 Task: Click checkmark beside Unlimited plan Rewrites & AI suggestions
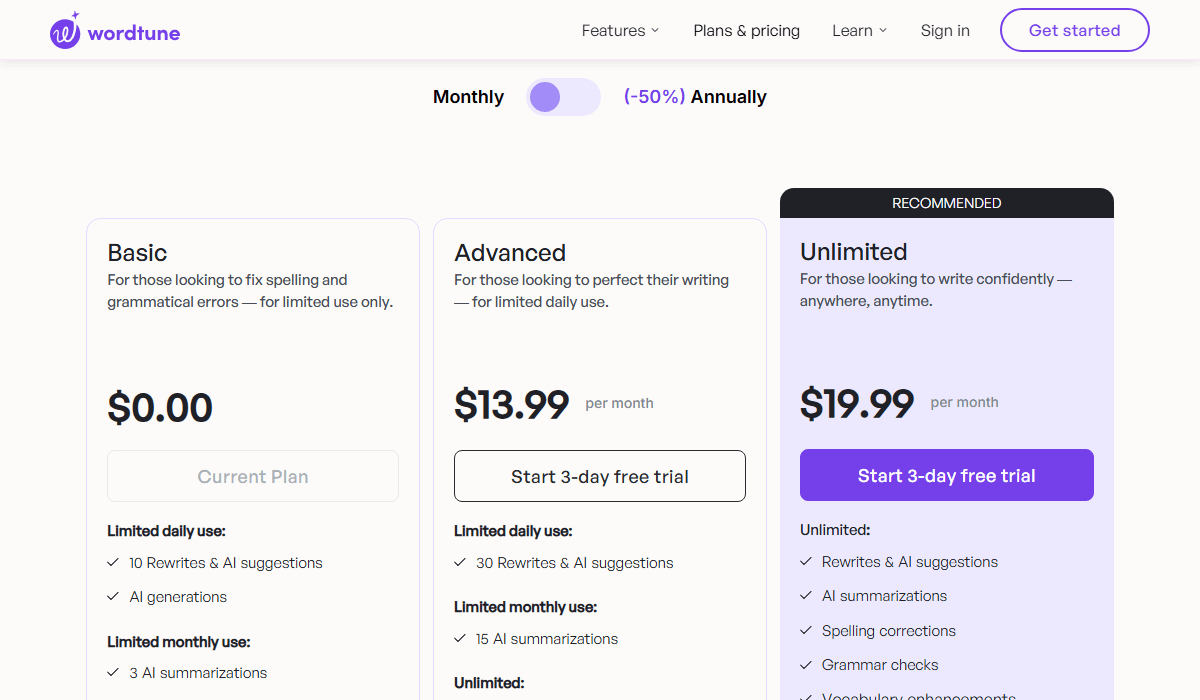pyautogui.click(x=806, y=562)
